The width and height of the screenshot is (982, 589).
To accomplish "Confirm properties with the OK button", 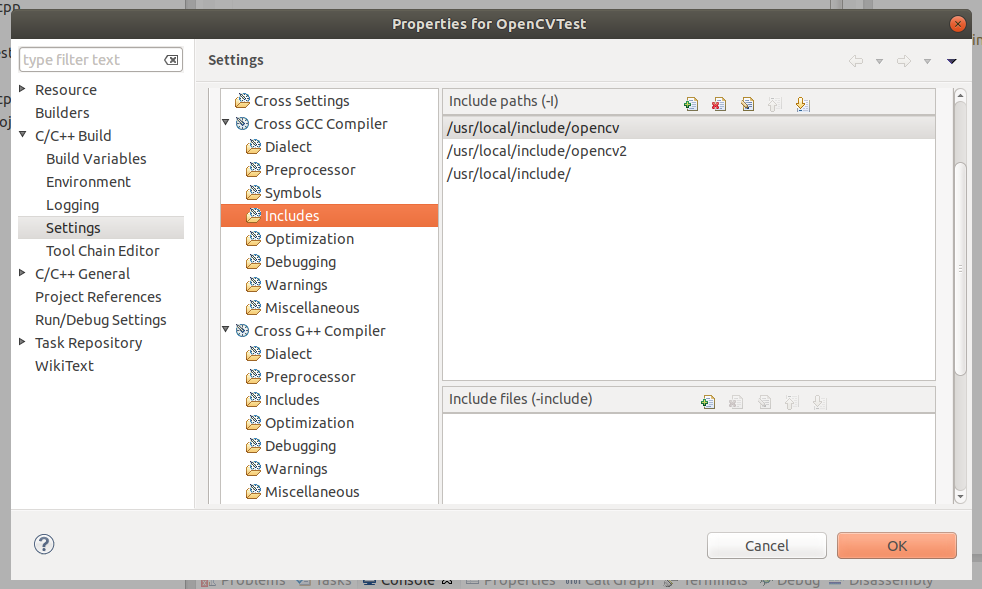I will tap(897, 546).
